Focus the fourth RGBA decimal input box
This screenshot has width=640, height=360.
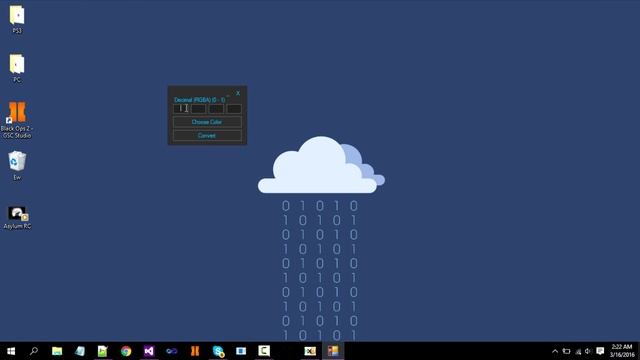coord(234,109)
